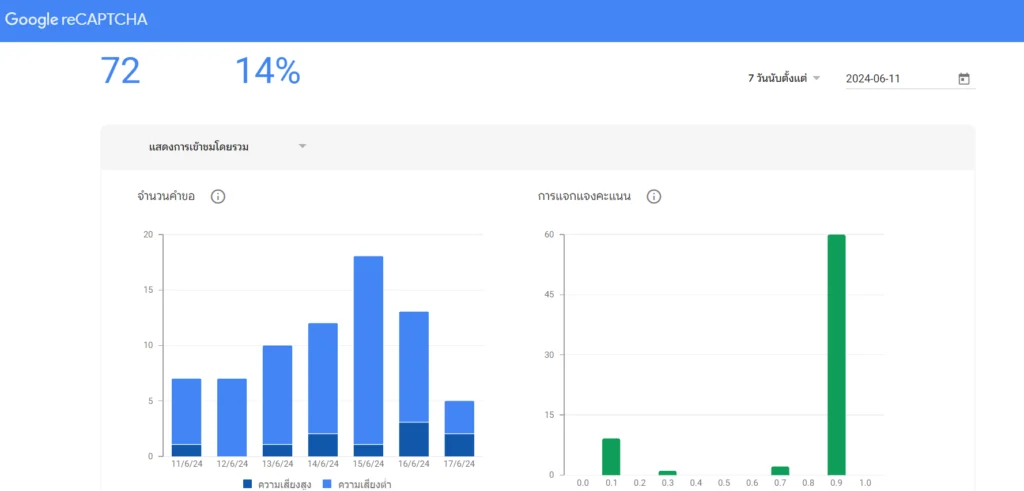
Task: Click the 14/6/24 stacked bar
Action: pos(323,390)
